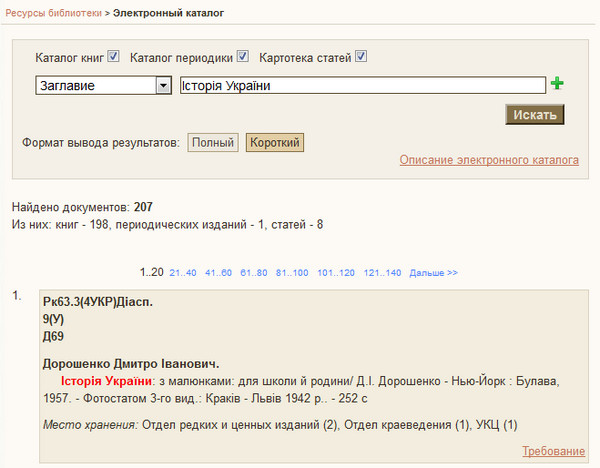The image size is (600, 468).
Task: Open the Описание электронного каталога link
Action: (489, 160)
